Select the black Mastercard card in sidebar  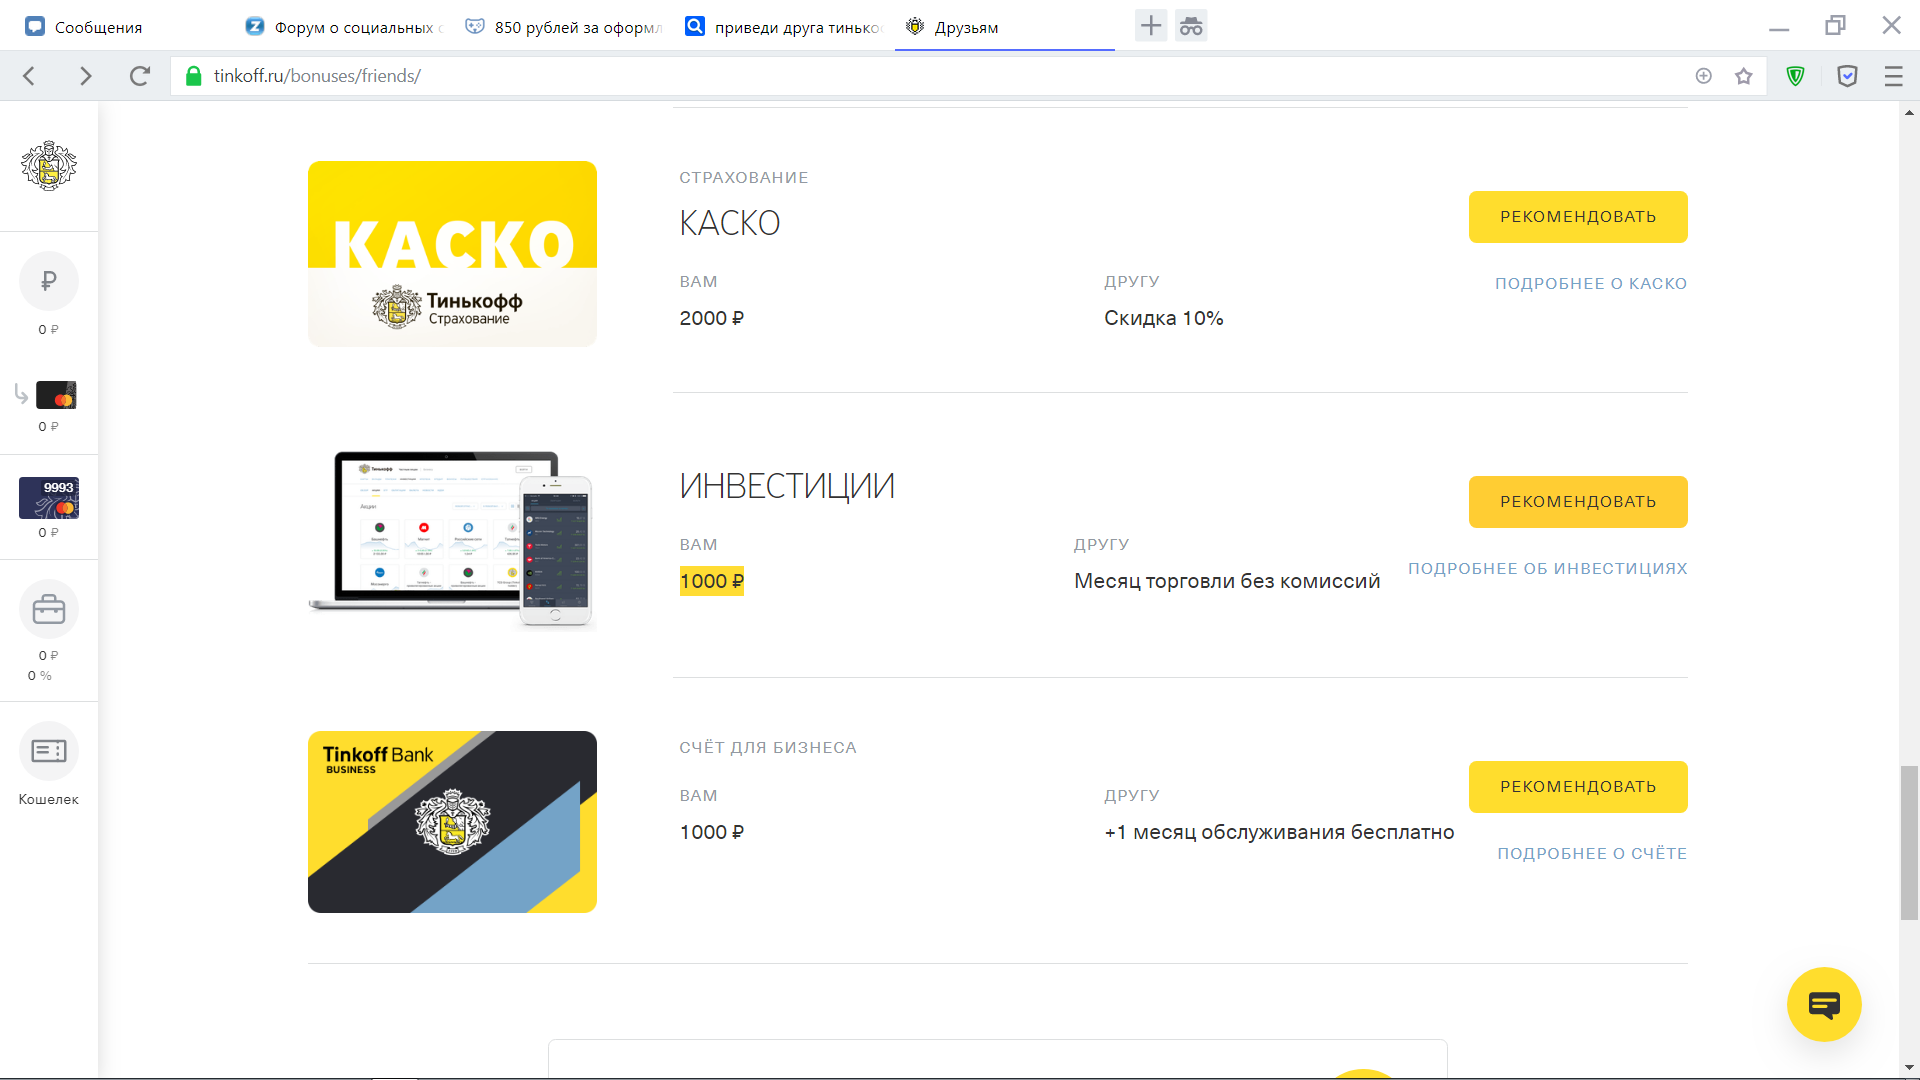[56, 395]
